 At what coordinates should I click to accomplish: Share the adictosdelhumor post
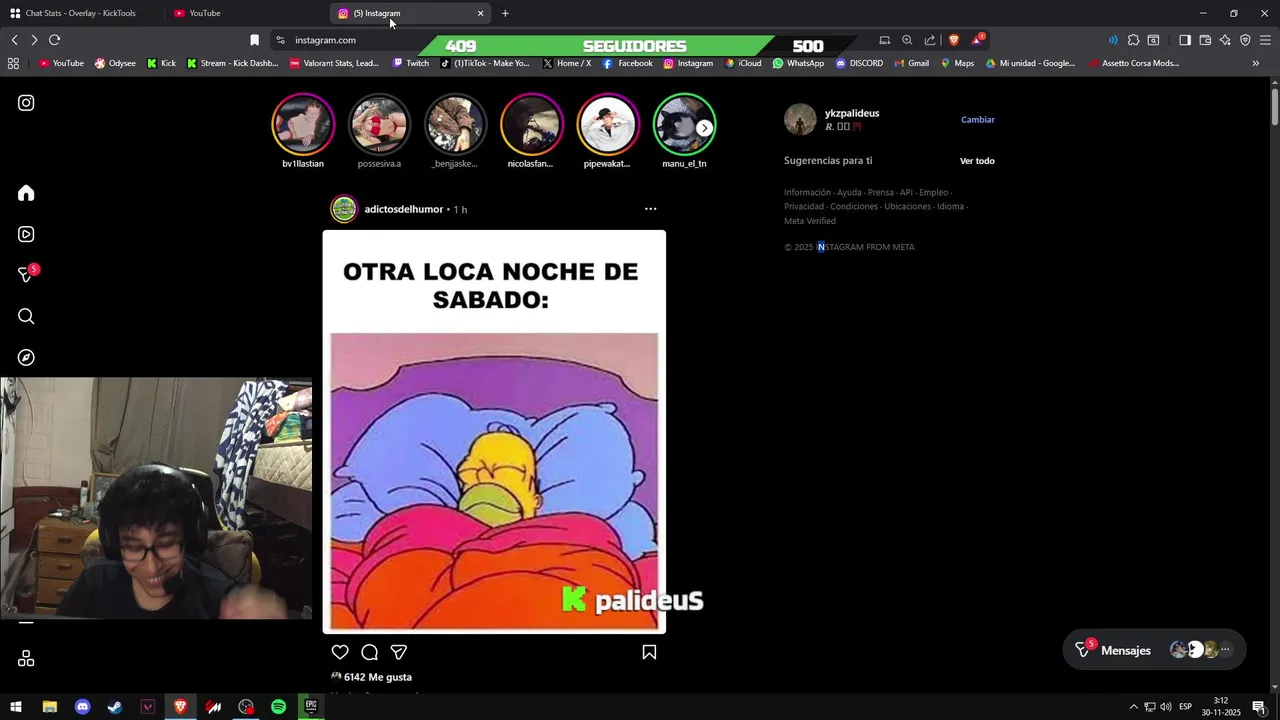[398, 652]
